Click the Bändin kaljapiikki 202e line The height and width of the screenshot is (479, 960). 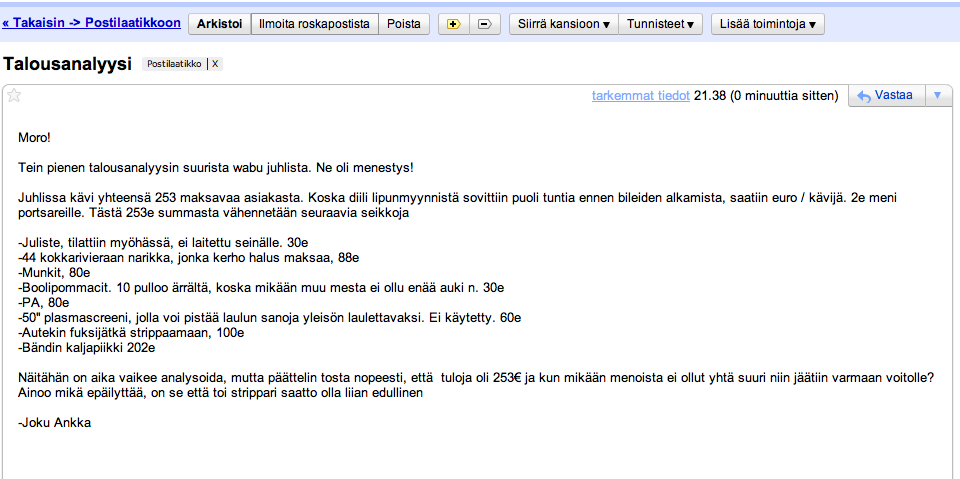[x=86, y=348]
